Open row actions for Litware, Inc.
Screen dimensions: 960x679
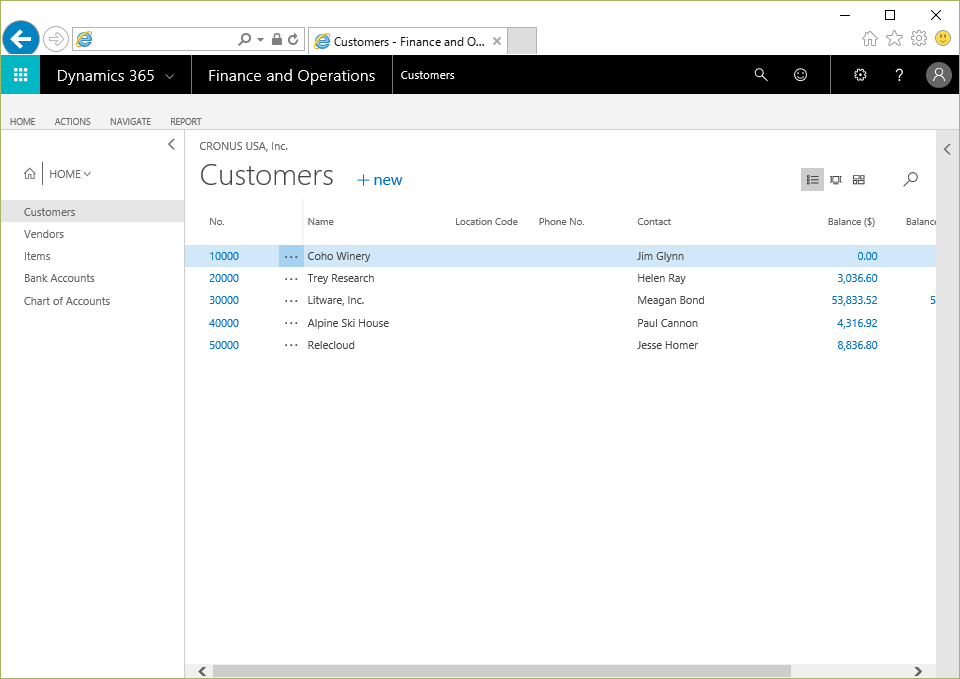[x=291, y=301]
